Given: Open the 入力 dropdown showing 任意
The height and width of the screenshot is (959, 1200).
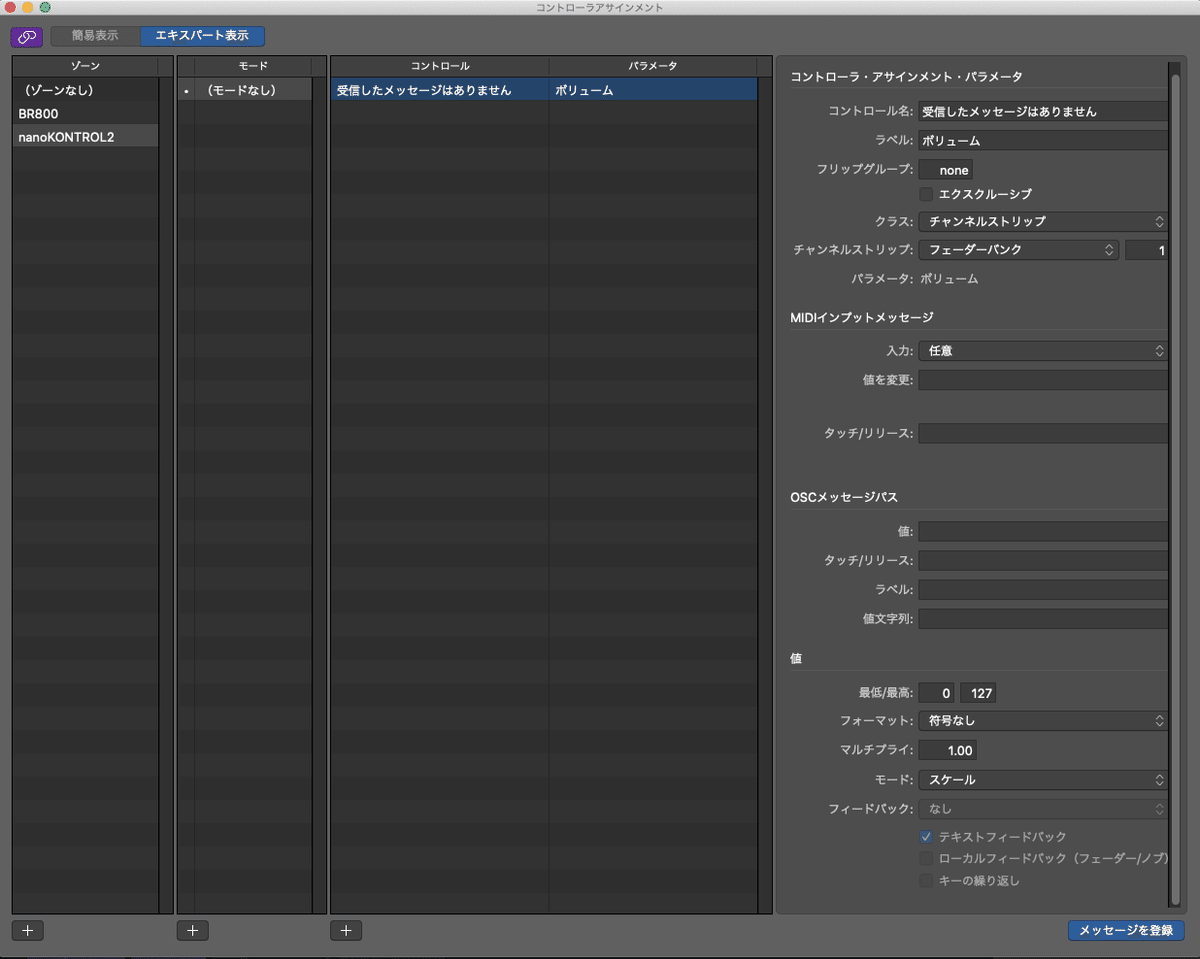Looking at the screenshot, I should click(1043, 351).
